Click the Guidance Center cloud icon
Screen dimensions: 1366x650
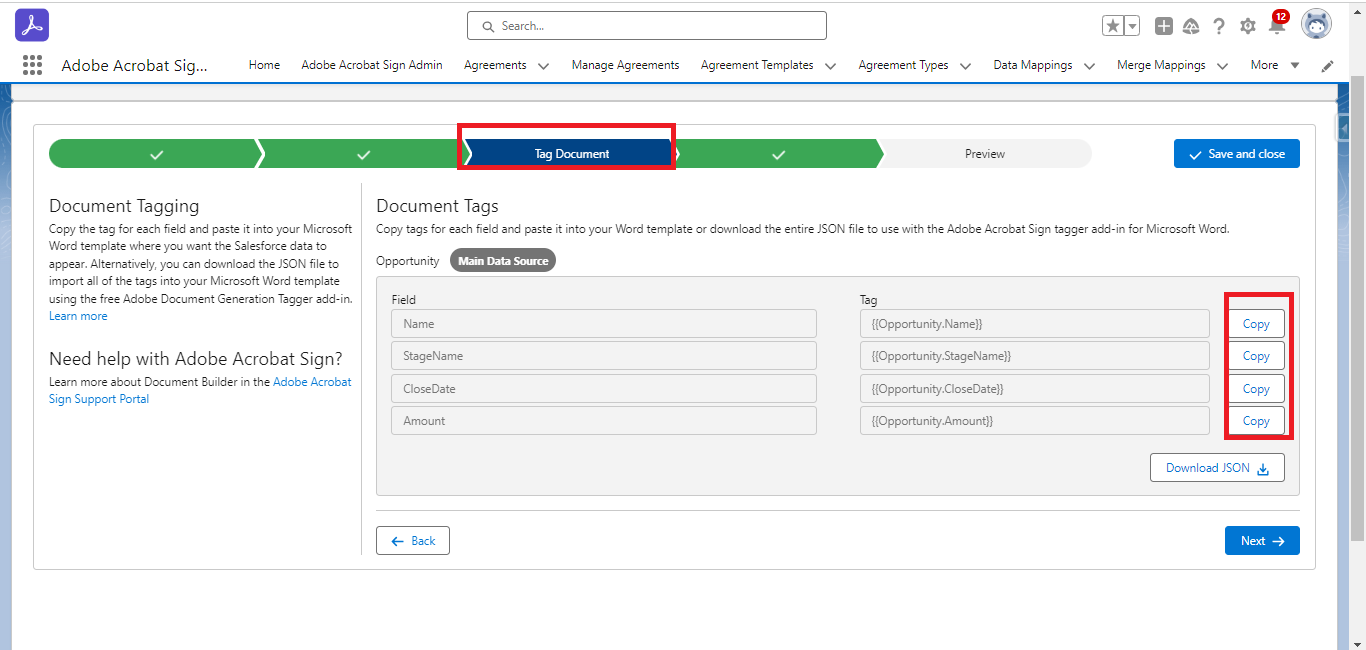point(1191,26)
